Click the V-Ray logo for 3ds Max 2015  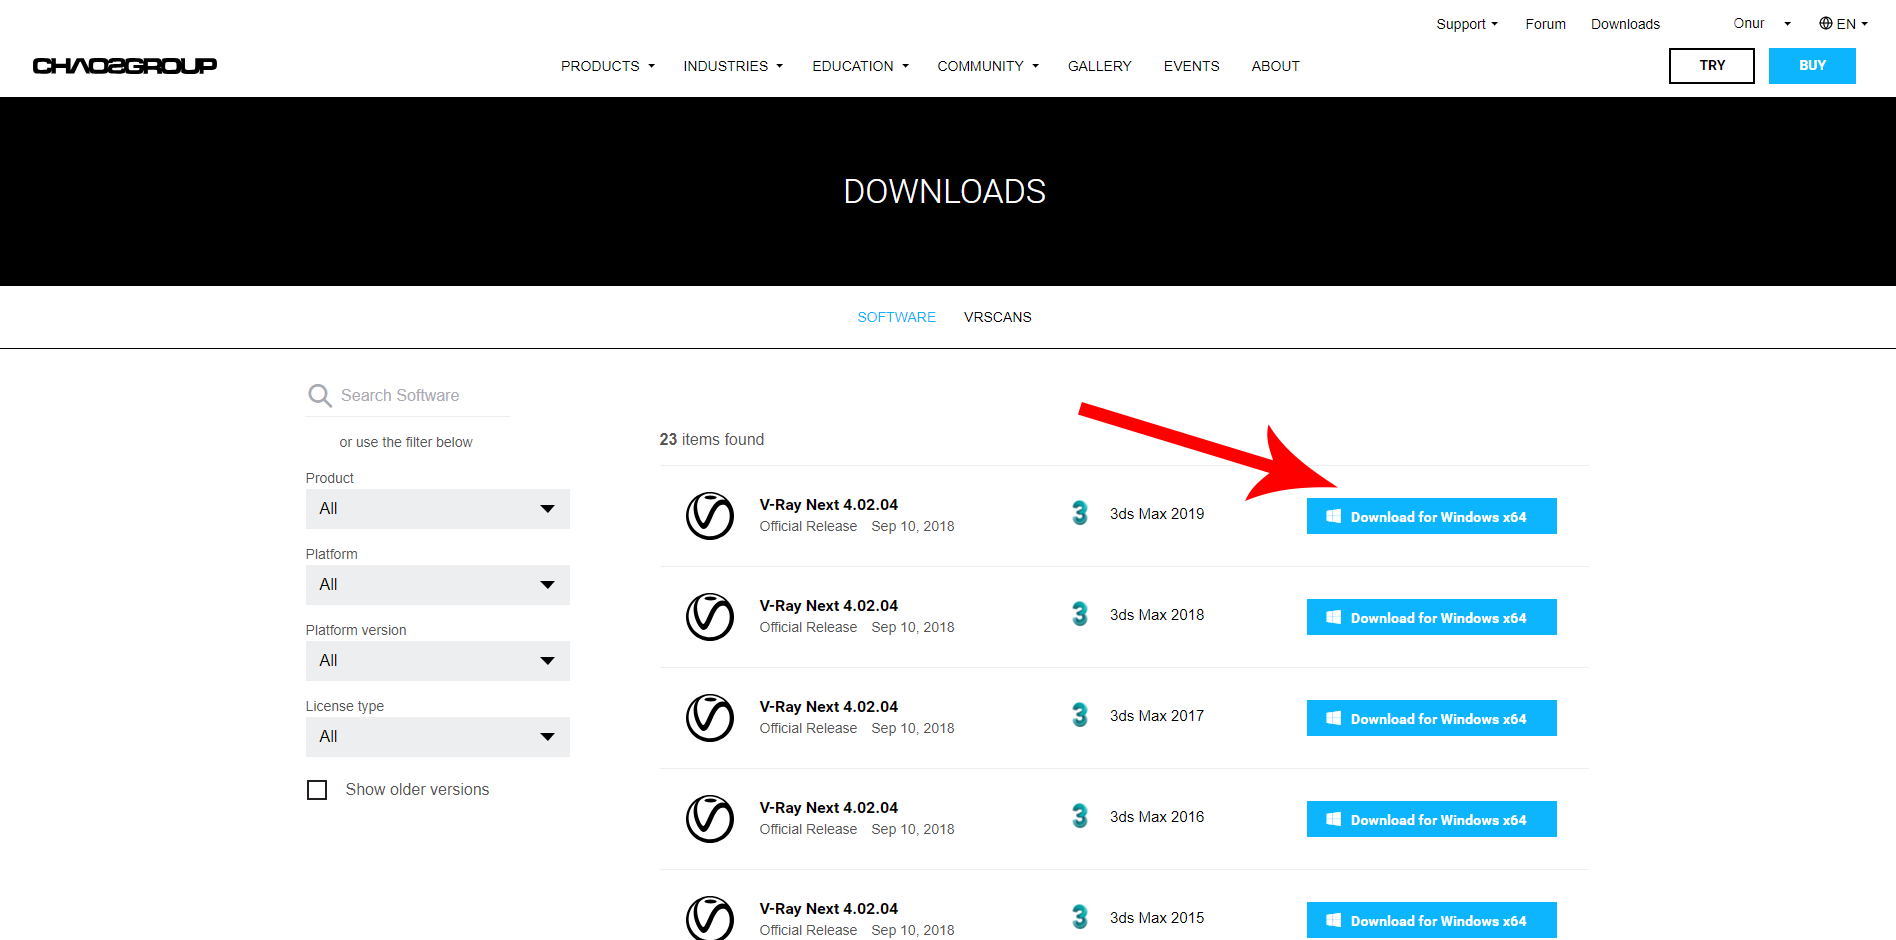[x=710, y=918]
